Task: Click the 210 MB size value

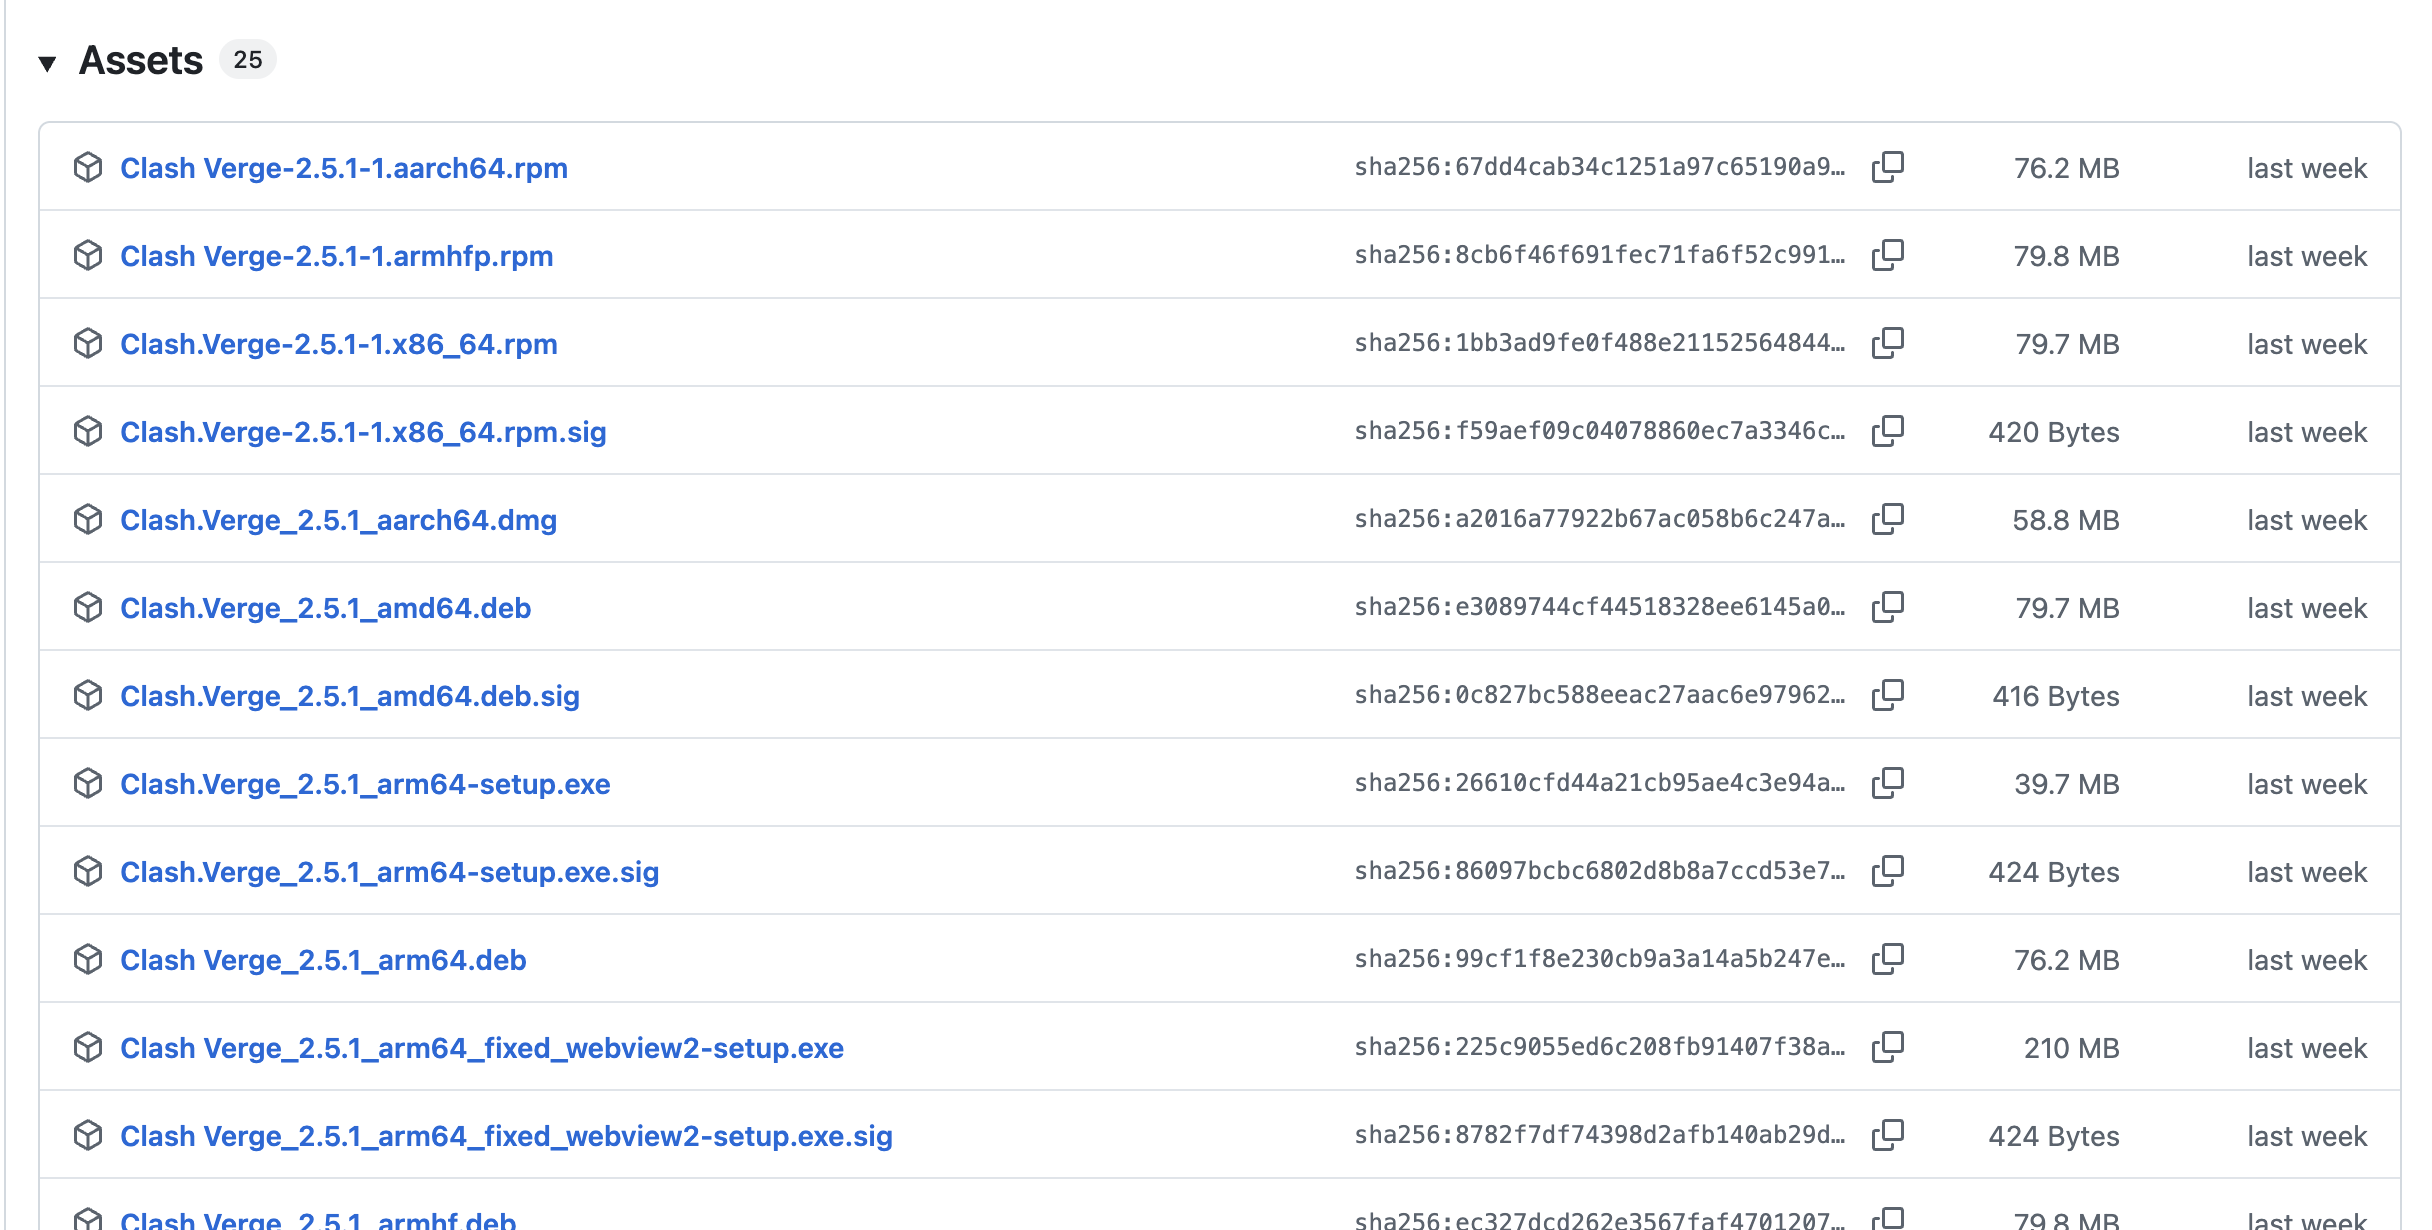Action: [x=2072, y=1048]
